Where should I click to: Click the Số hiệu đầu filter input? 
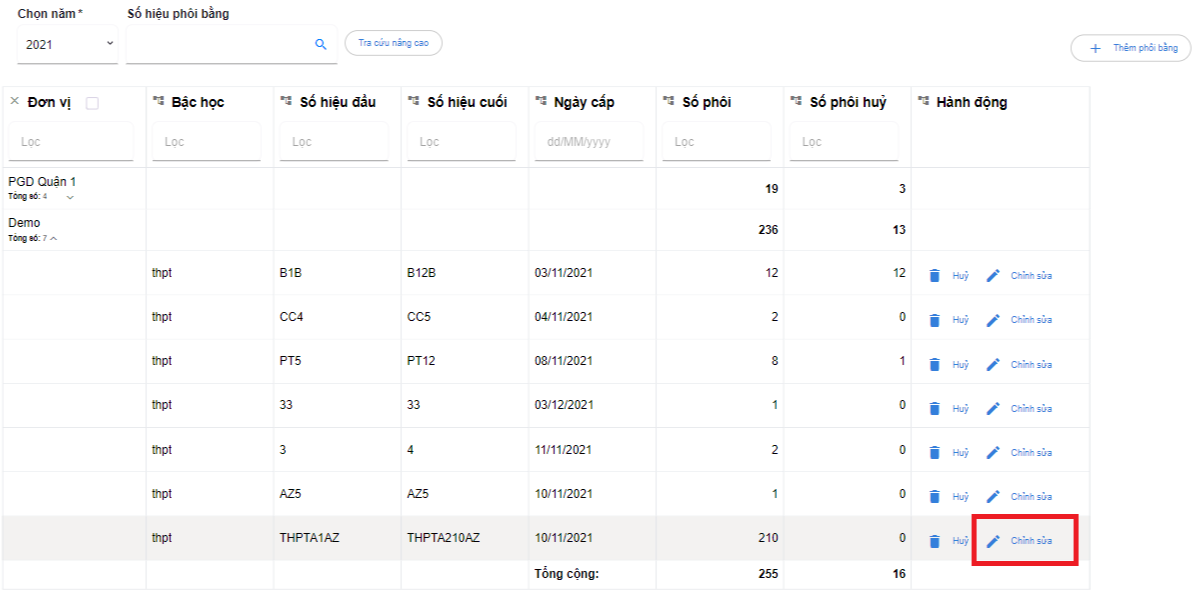pos(336,142)
